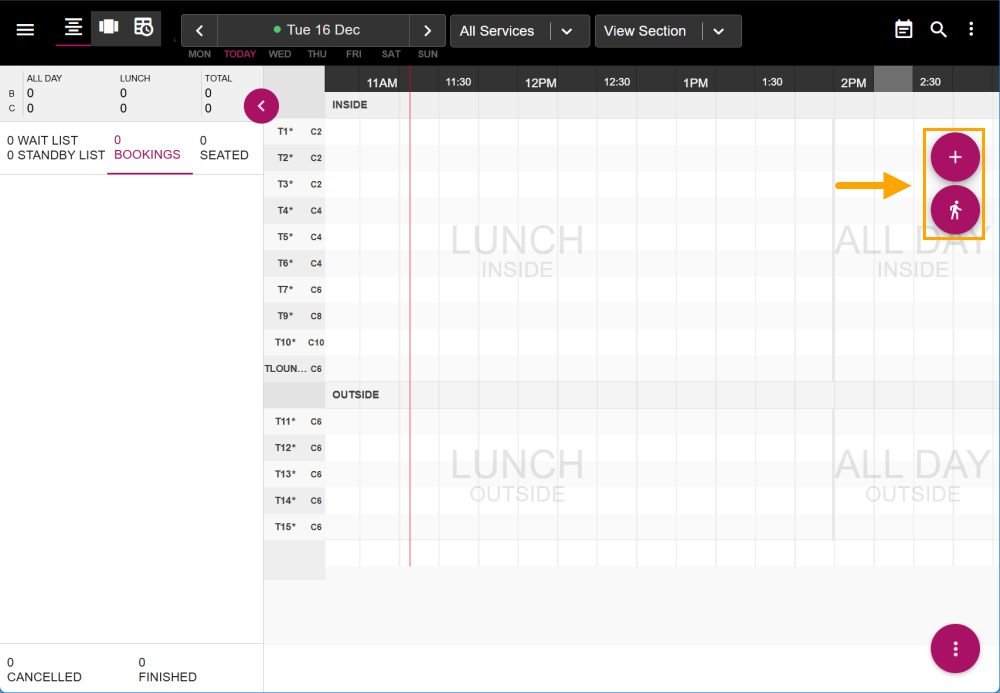Go to next day arrow
This screenshot has width=1000, height=693.
point(427,31)
